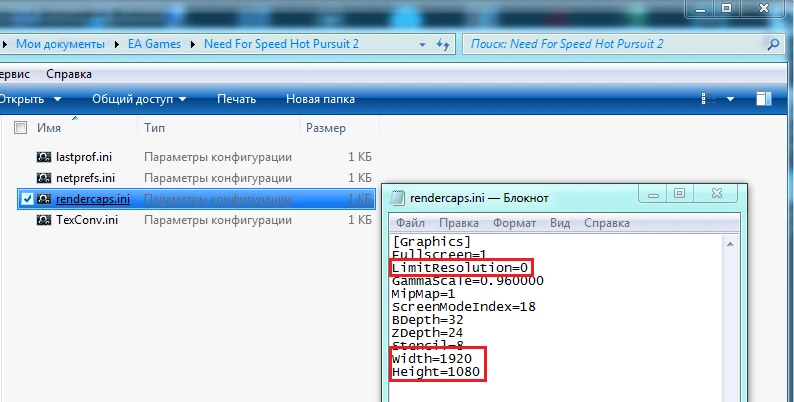Open Справка menu in Explorer
Viewport: 794px width, 402px height.
(69, 74)
